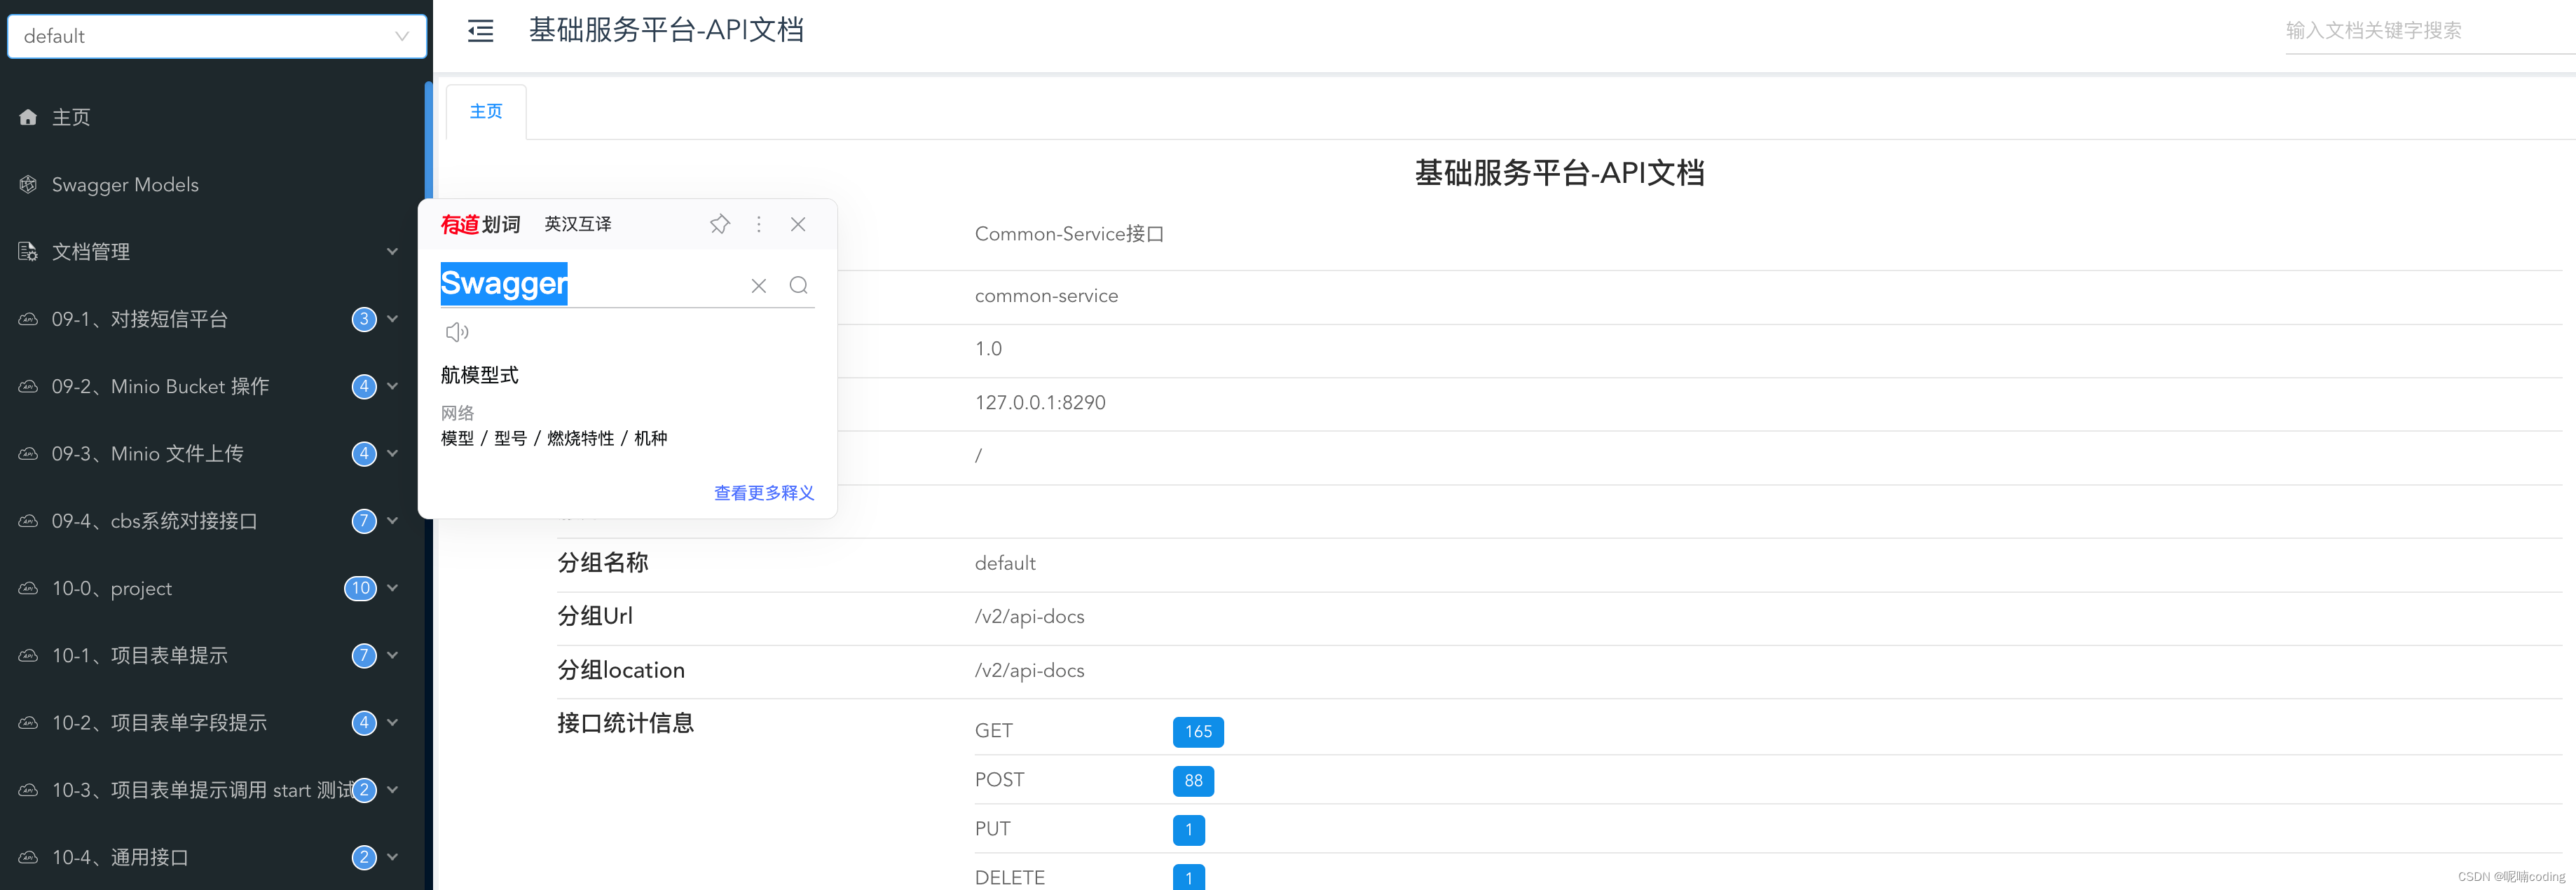Screen dimensions: 2576x890
Task: Click cloud icon of 09-1、对接短信平台
Action: 28,319
